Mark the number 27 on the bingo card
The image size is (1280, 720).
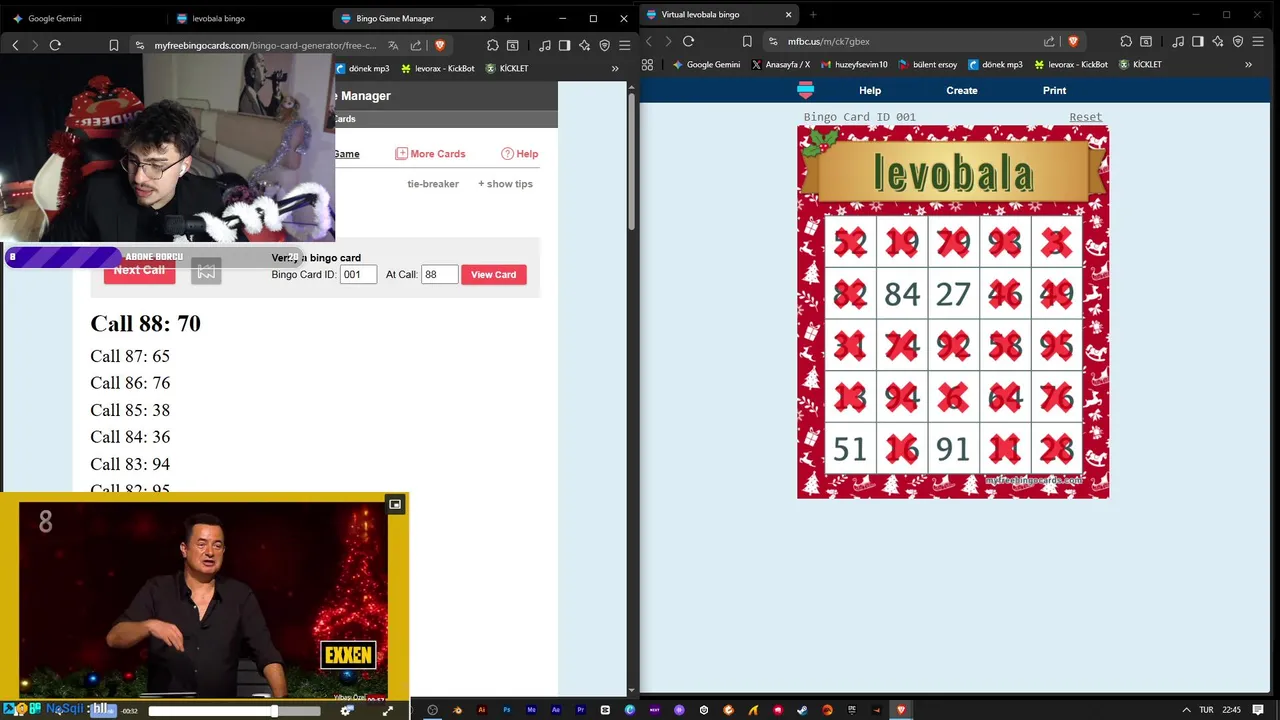(x=953, y=294)
